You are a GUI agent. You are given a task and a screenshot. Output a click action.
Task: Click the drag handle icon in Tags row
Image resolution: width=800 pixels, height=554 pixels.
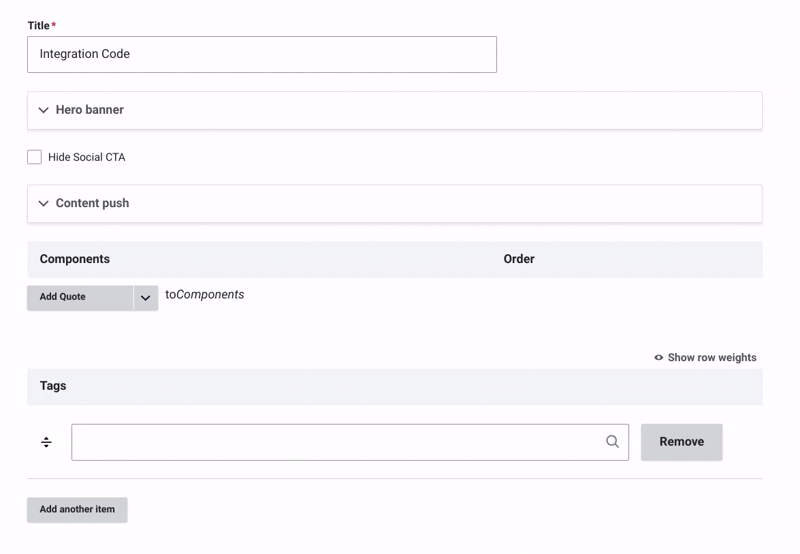point(46,442)
